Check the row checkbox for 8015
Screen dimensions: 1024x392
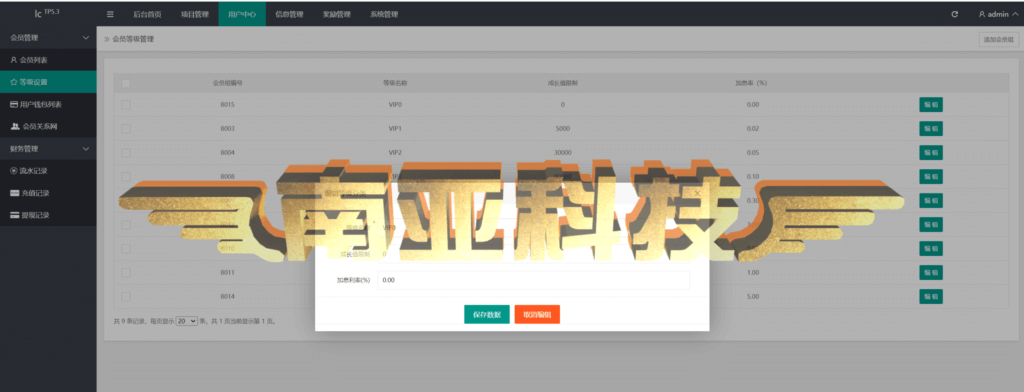click(125, 105)
